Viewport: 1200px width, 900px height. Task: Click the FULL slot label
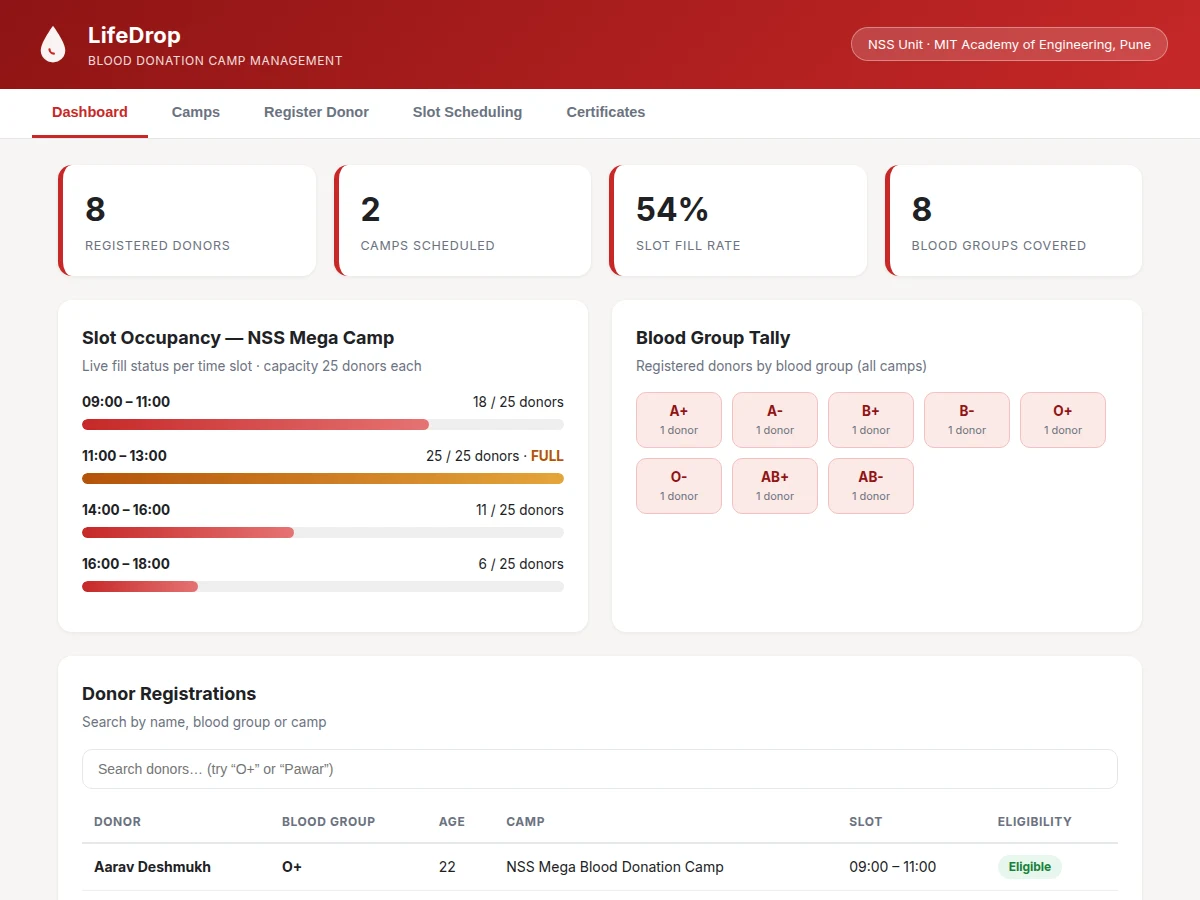pos(547,456)
